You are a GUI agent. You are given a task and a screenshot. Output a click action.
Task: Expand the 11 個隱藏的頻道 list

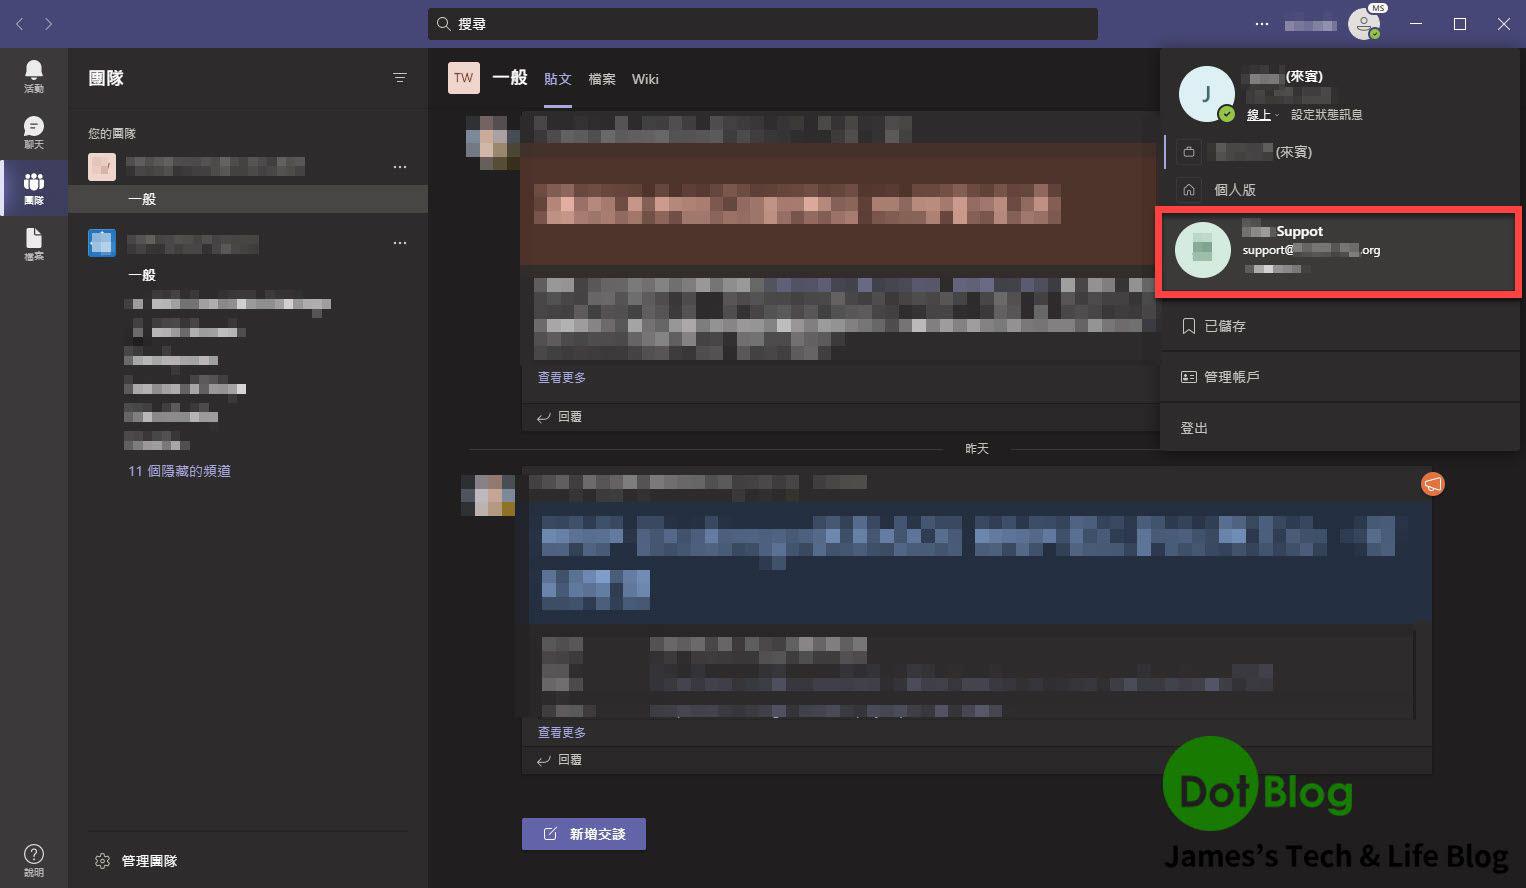click(179, 471)
